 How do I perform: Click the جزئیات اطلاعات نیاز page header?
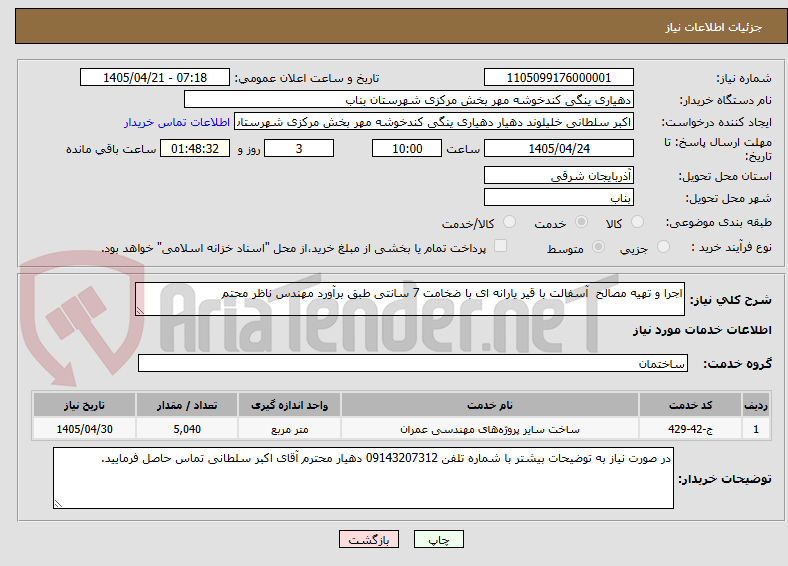click(714, 27)
